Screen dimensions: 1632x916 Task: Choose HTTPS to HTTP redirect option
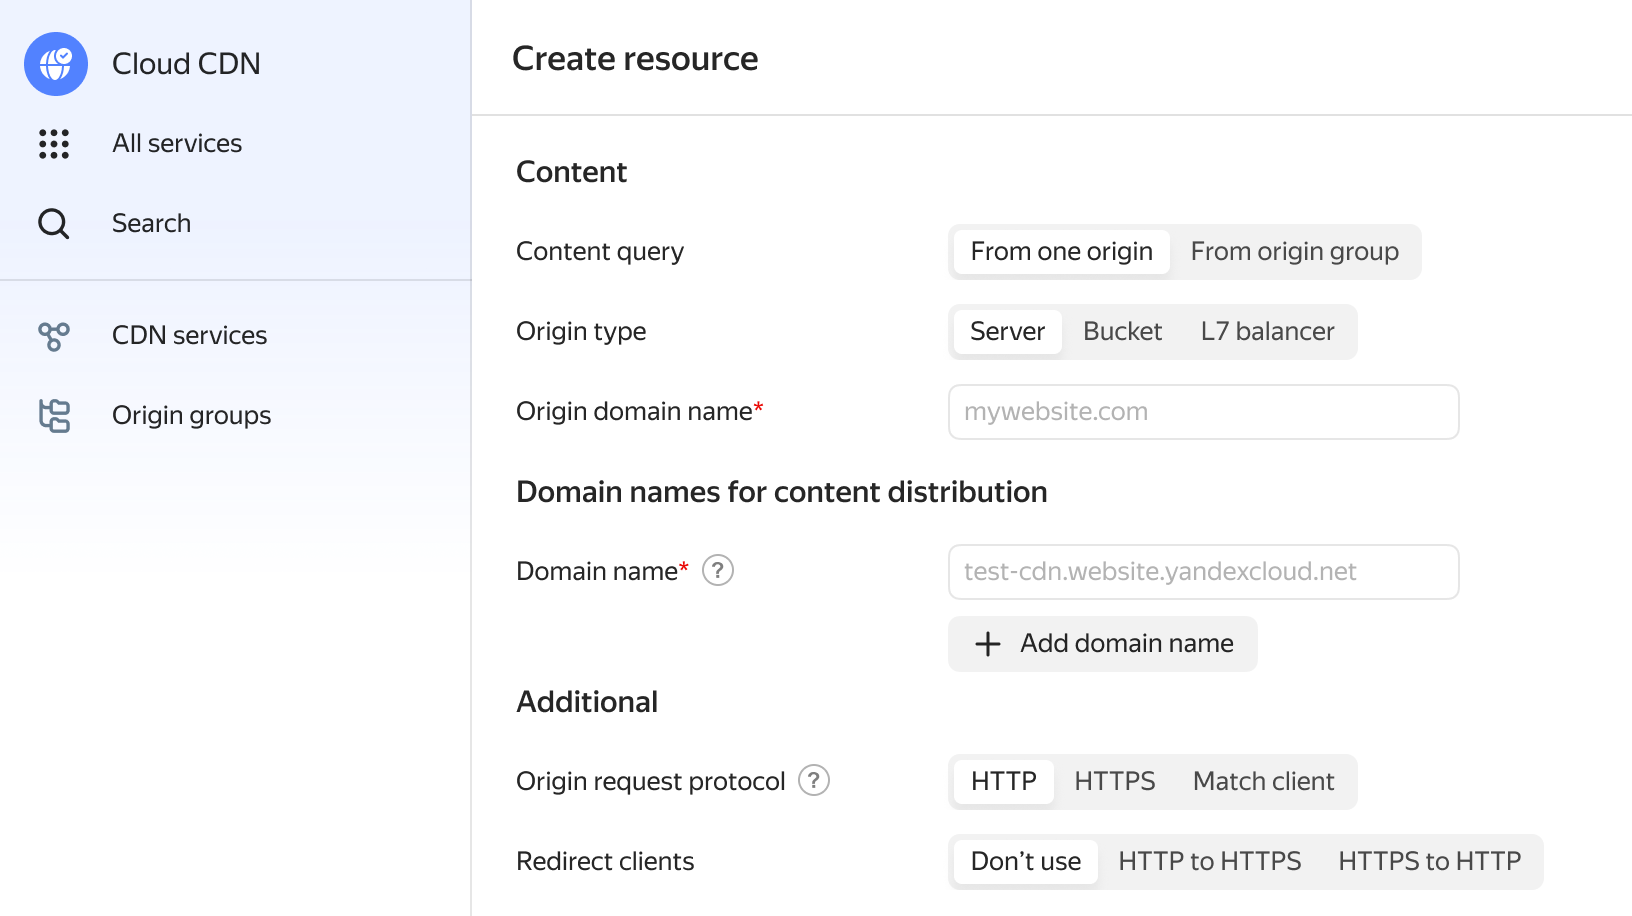coord(1428,861)
